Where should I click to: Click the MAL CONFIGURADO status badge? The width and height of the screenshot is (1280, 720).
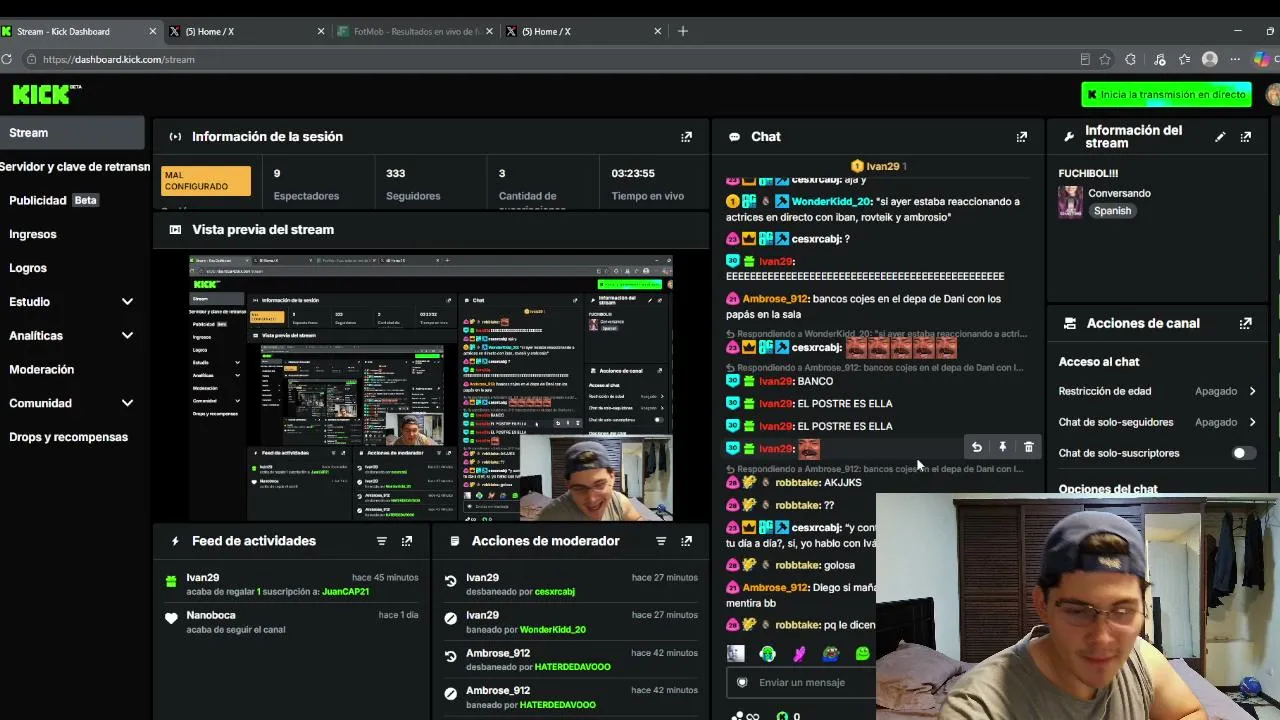(206, 181)
